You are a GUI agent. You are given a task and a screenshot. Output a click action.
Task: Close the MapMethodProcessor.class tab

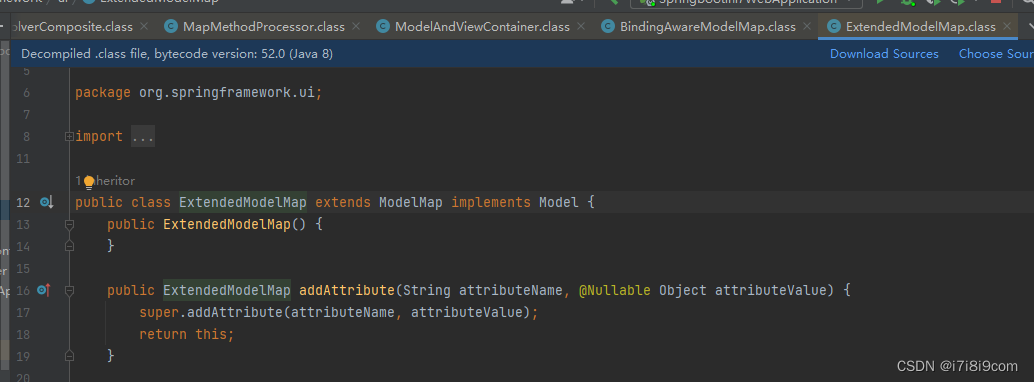pos(356,27)
